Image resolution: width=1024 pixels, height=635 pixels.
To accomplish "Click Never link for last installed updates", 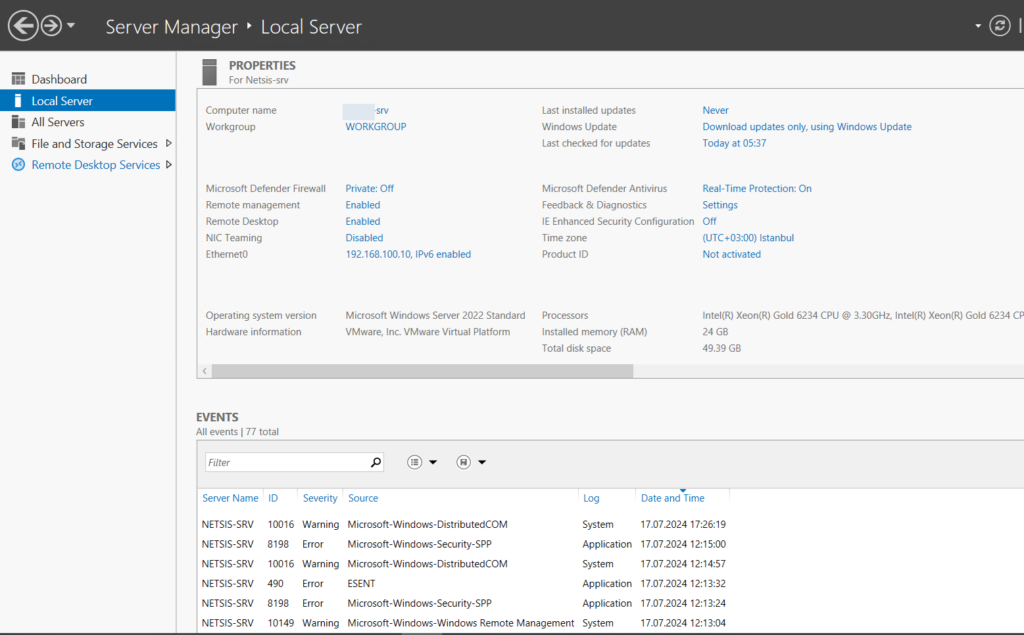I will [x=715, y=110].
